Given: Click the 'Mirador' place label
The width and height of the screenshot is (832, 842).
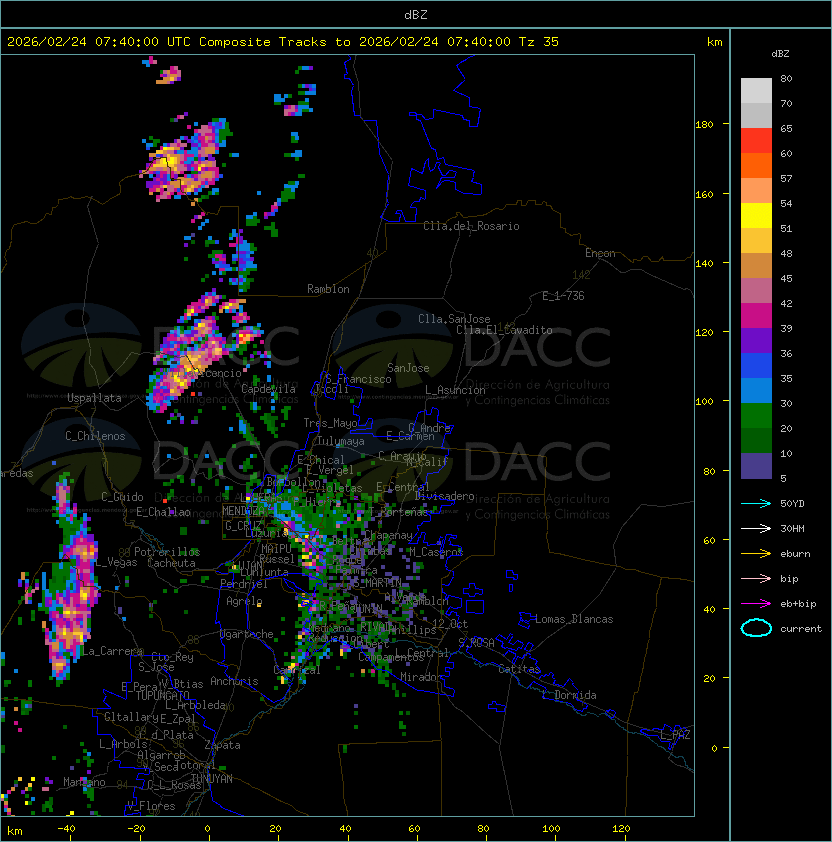Looking at the screenshot, I should pyautogui.click(x=422, y=677).
